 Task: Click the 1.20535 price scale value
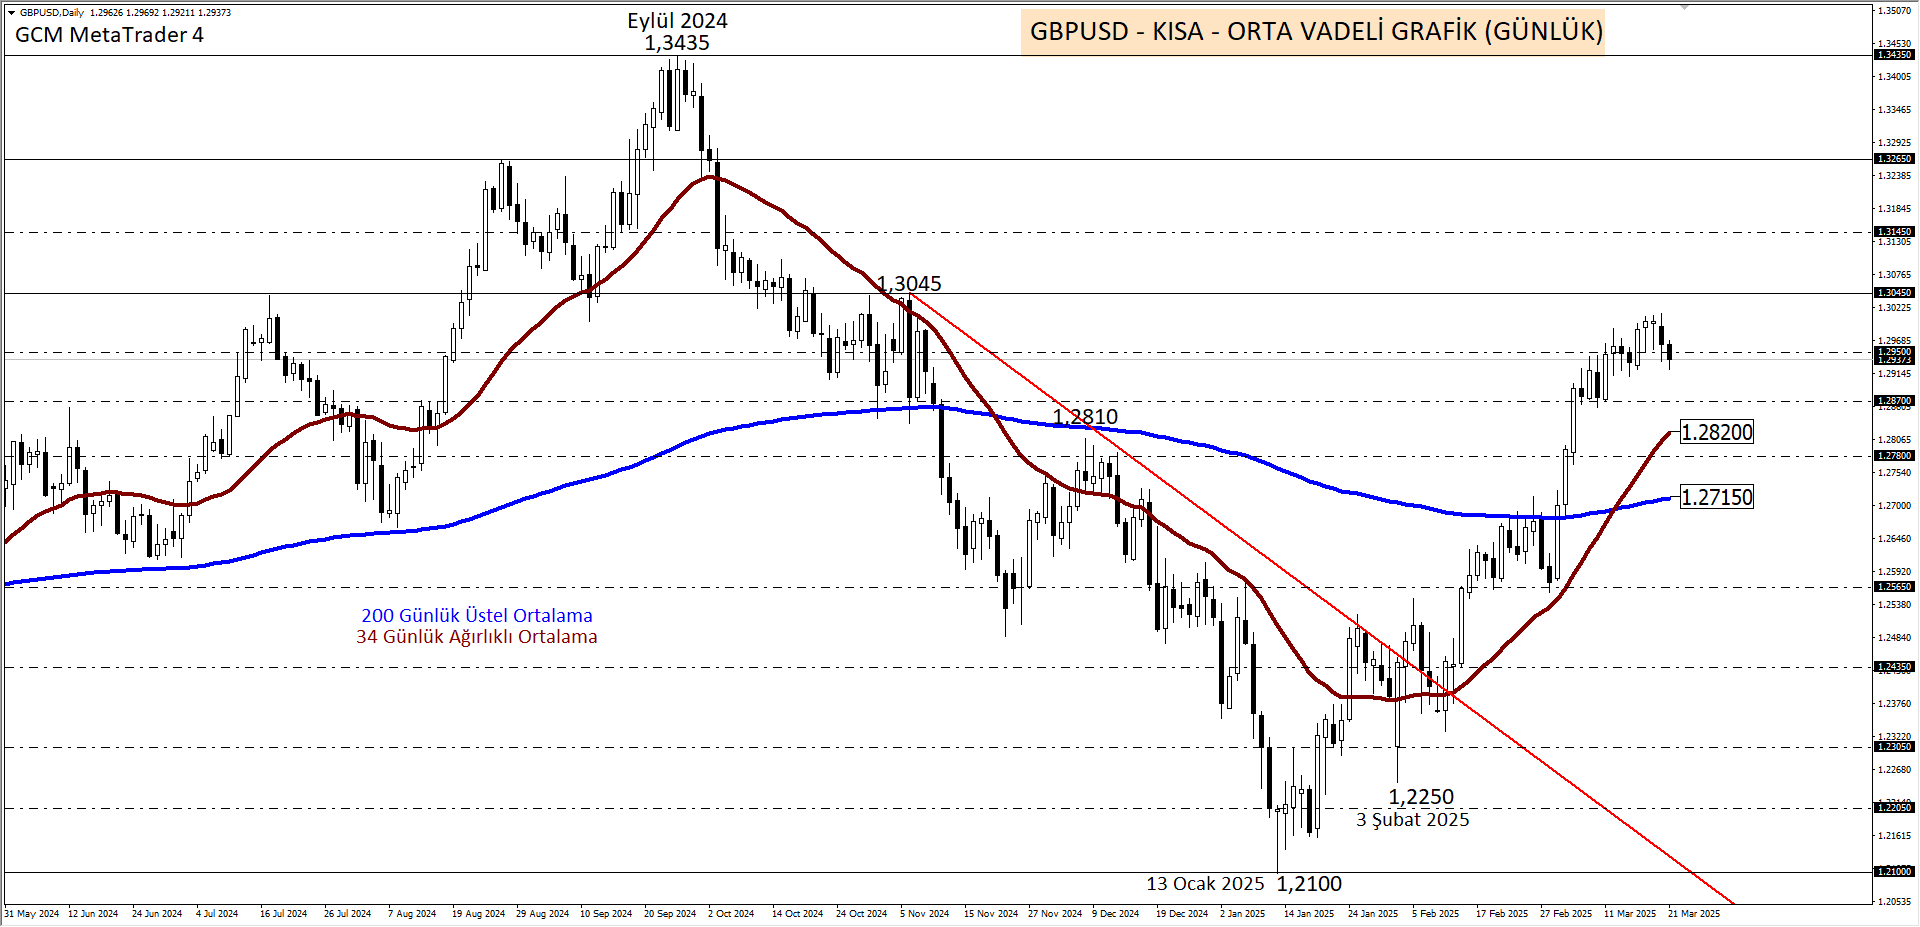pos(1895,902)
